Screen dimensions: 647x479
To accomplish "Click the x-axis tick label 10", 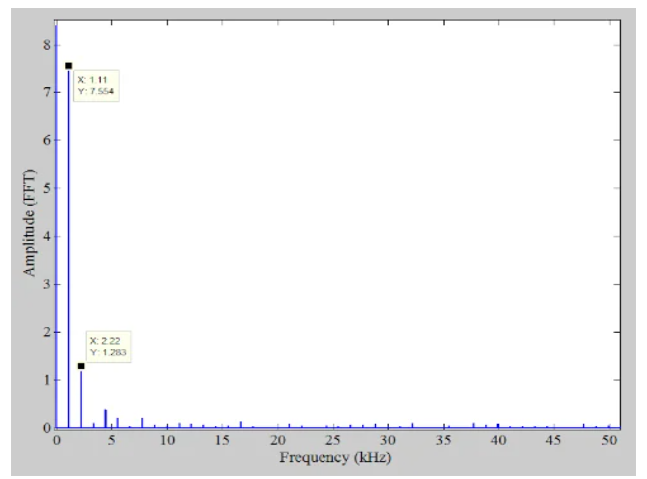I will click(167, 440).
